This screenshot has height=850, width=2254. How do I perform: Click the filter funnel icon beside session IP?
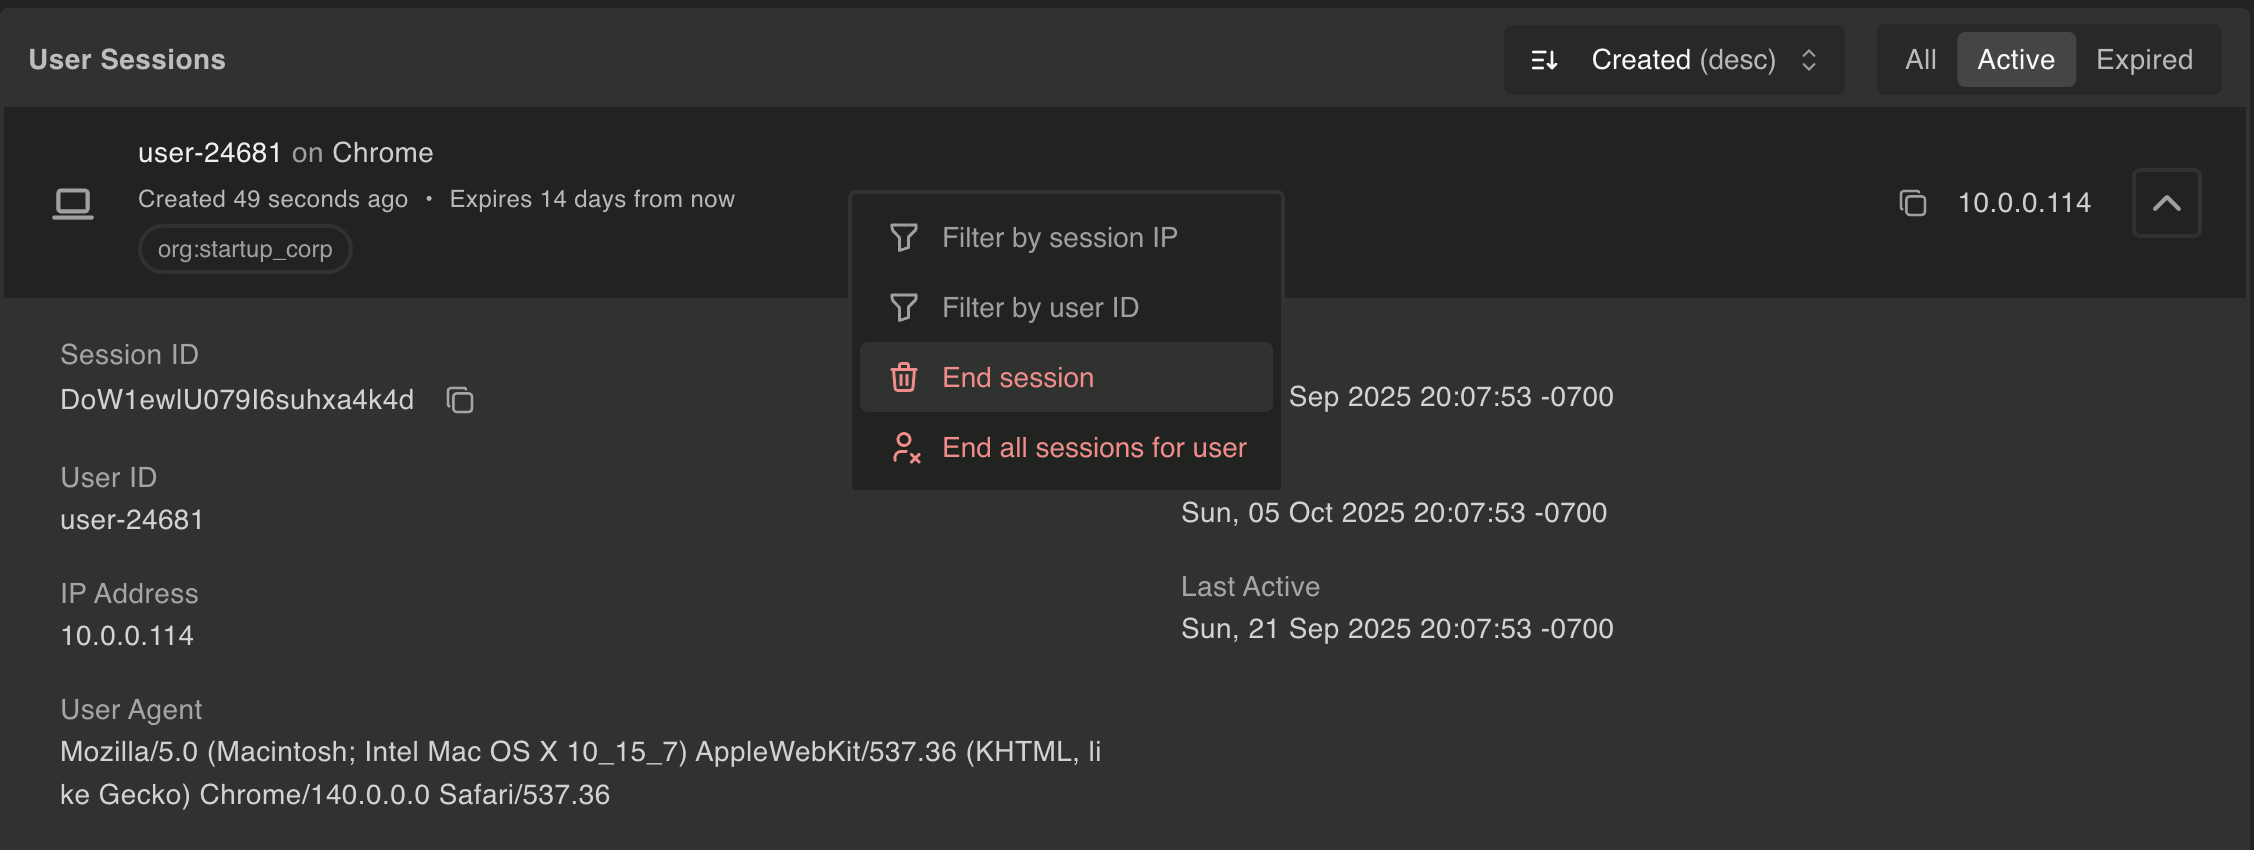click(904, 237)
